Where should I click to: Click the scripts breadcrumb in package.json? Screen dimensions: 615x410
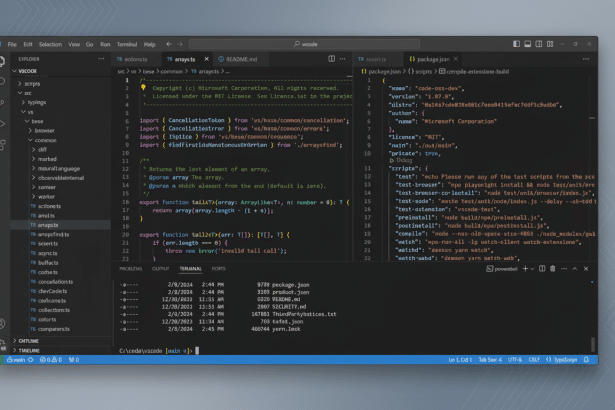pyautogui.click(x=424, y=71)
